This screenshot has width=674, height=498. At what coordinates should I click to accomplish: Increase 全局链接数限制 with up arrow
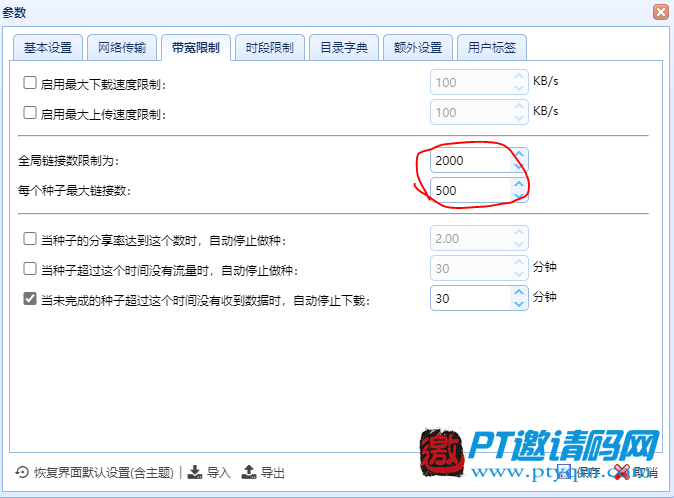pos(519,154)
